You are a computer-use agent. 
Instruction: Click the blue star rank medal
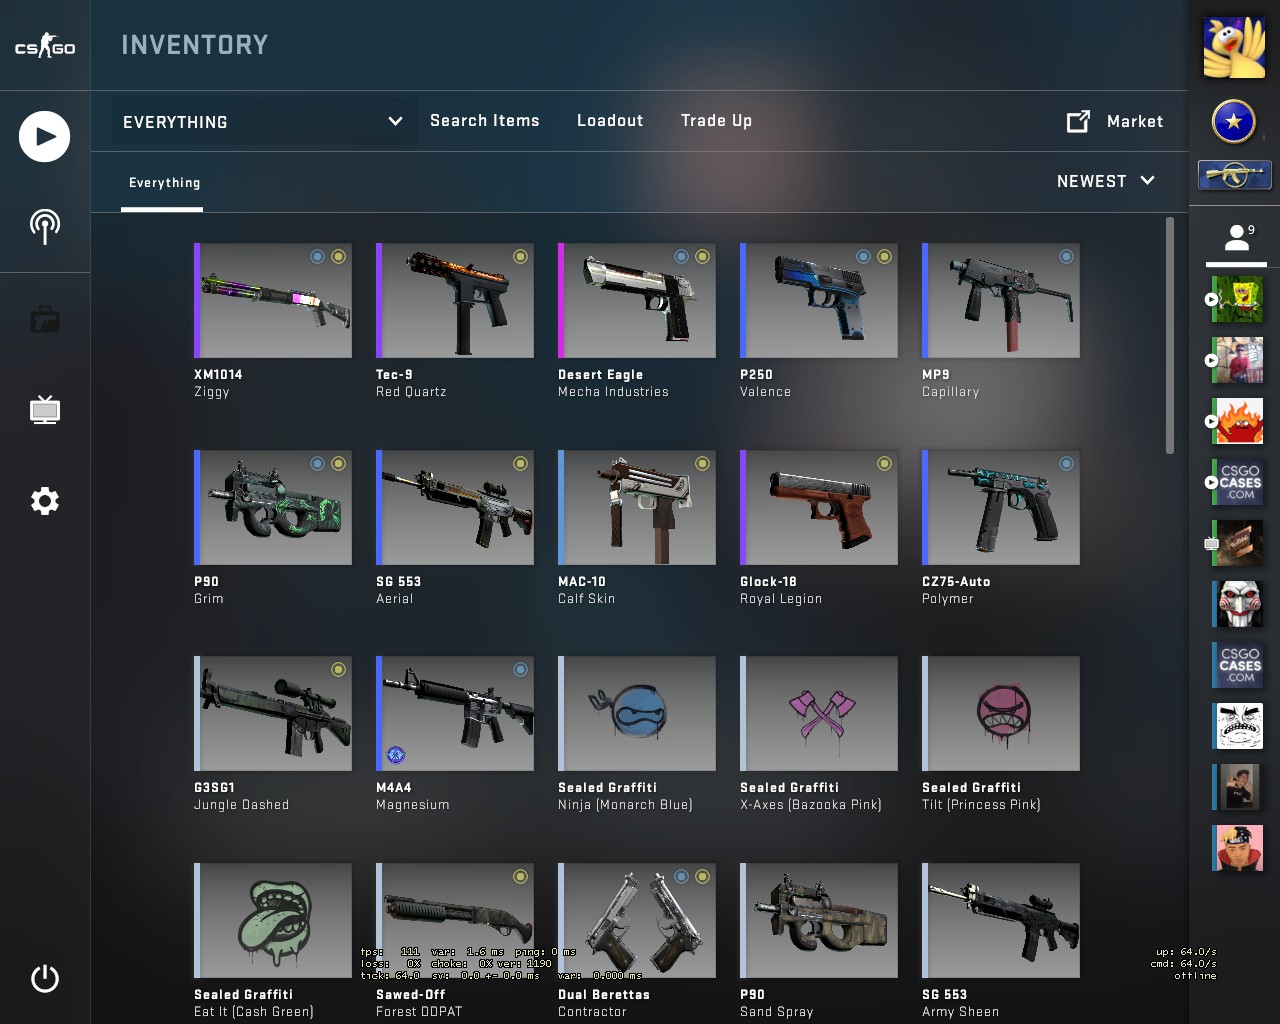pos(1234,122)
